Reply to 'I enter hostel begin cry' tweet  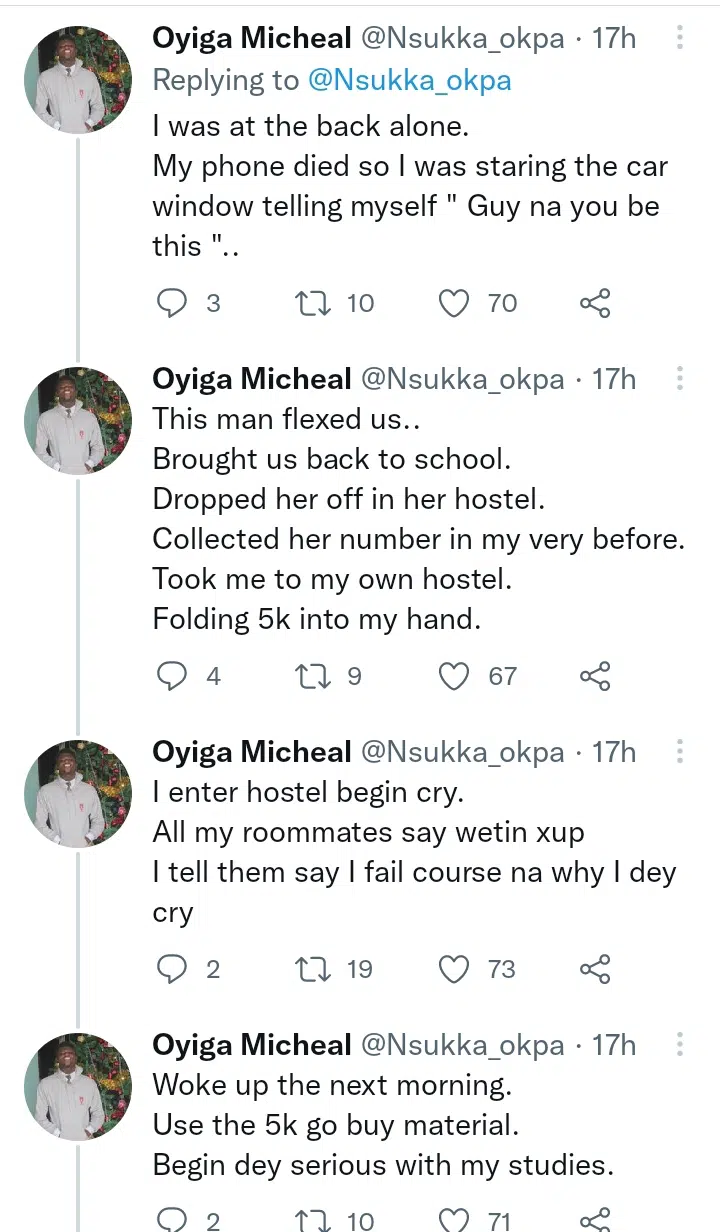[x=173, y=969]
